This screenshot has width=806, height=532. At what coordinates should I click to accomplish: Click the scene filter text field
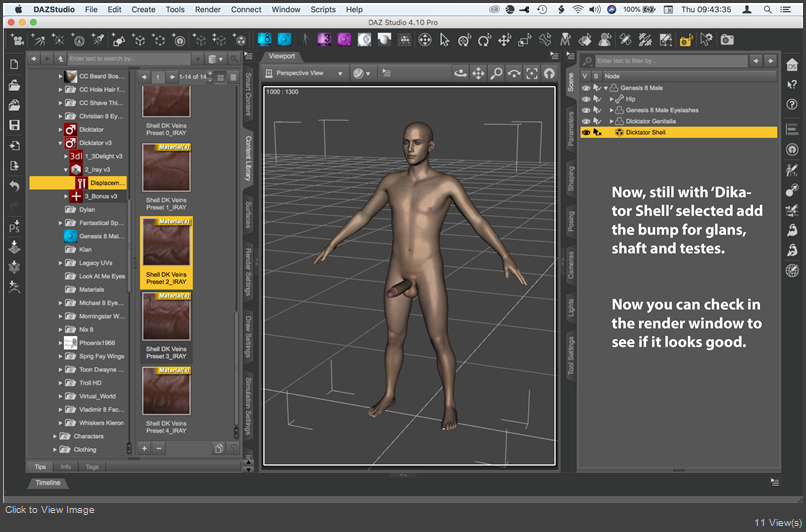tap(671, 61)
